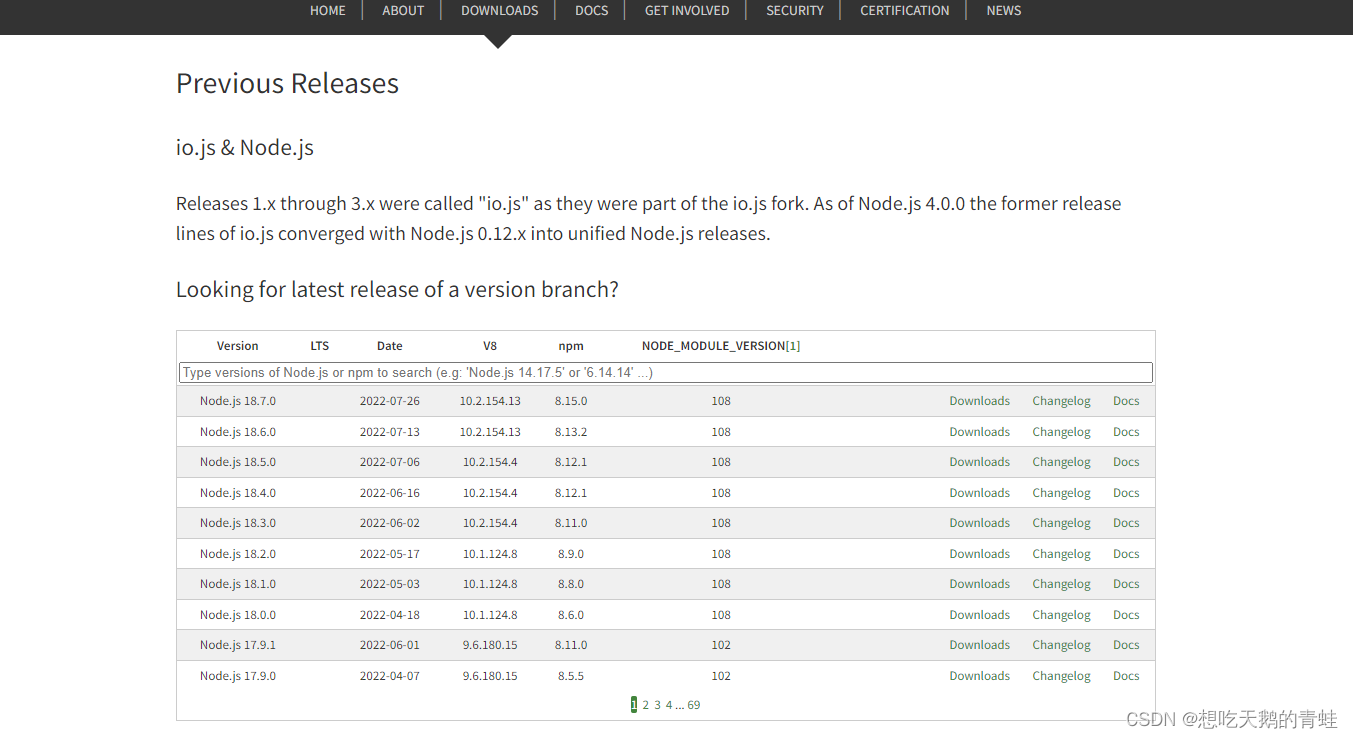View Changelog for Node.js 18.2.0

[x=1062, y=554]
